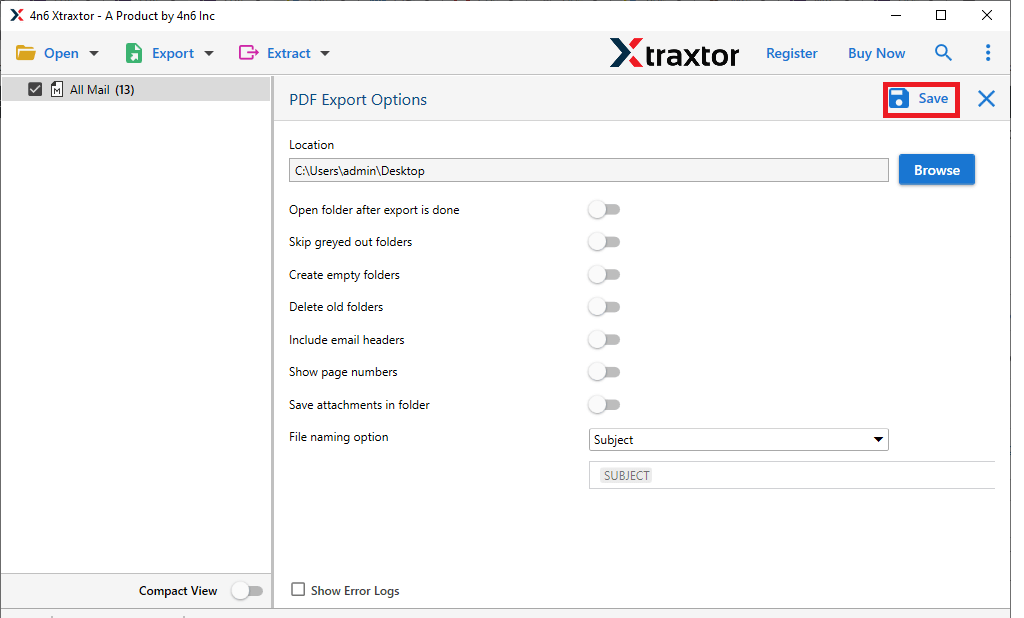
Task: Click the blue floppy disk Save icon
Action: pyautogui.click(x=898, y=98)
